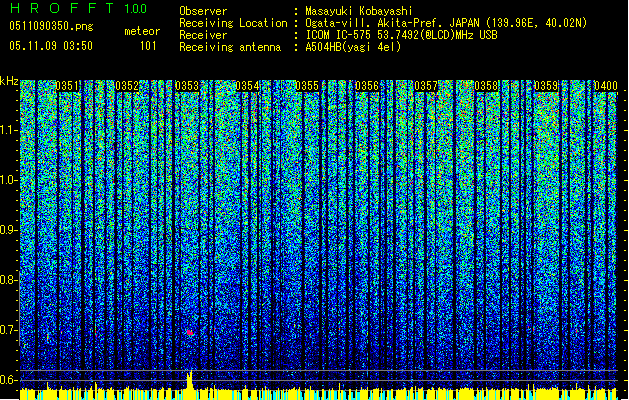The image size is (629, 400).
Task: Click the meteor count 101
Action: pyautogui.click(x=148, y=46)
